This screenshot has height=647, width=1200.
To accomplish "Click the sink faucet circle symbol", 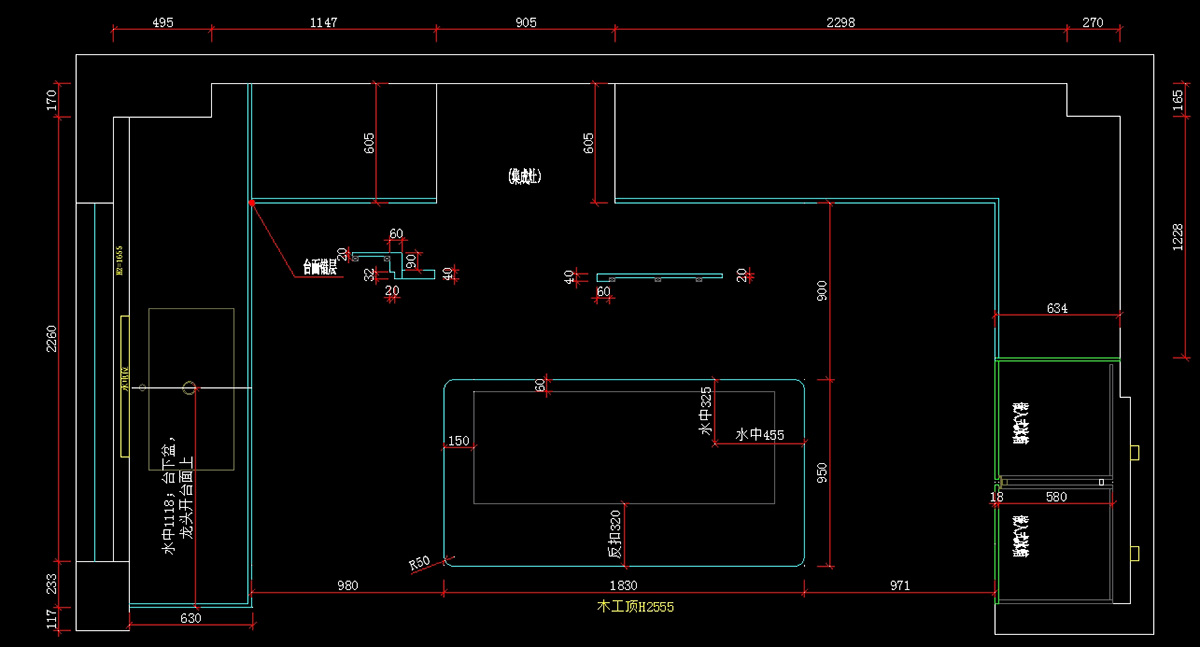I will pyautogui.click(x=189, y=387).
